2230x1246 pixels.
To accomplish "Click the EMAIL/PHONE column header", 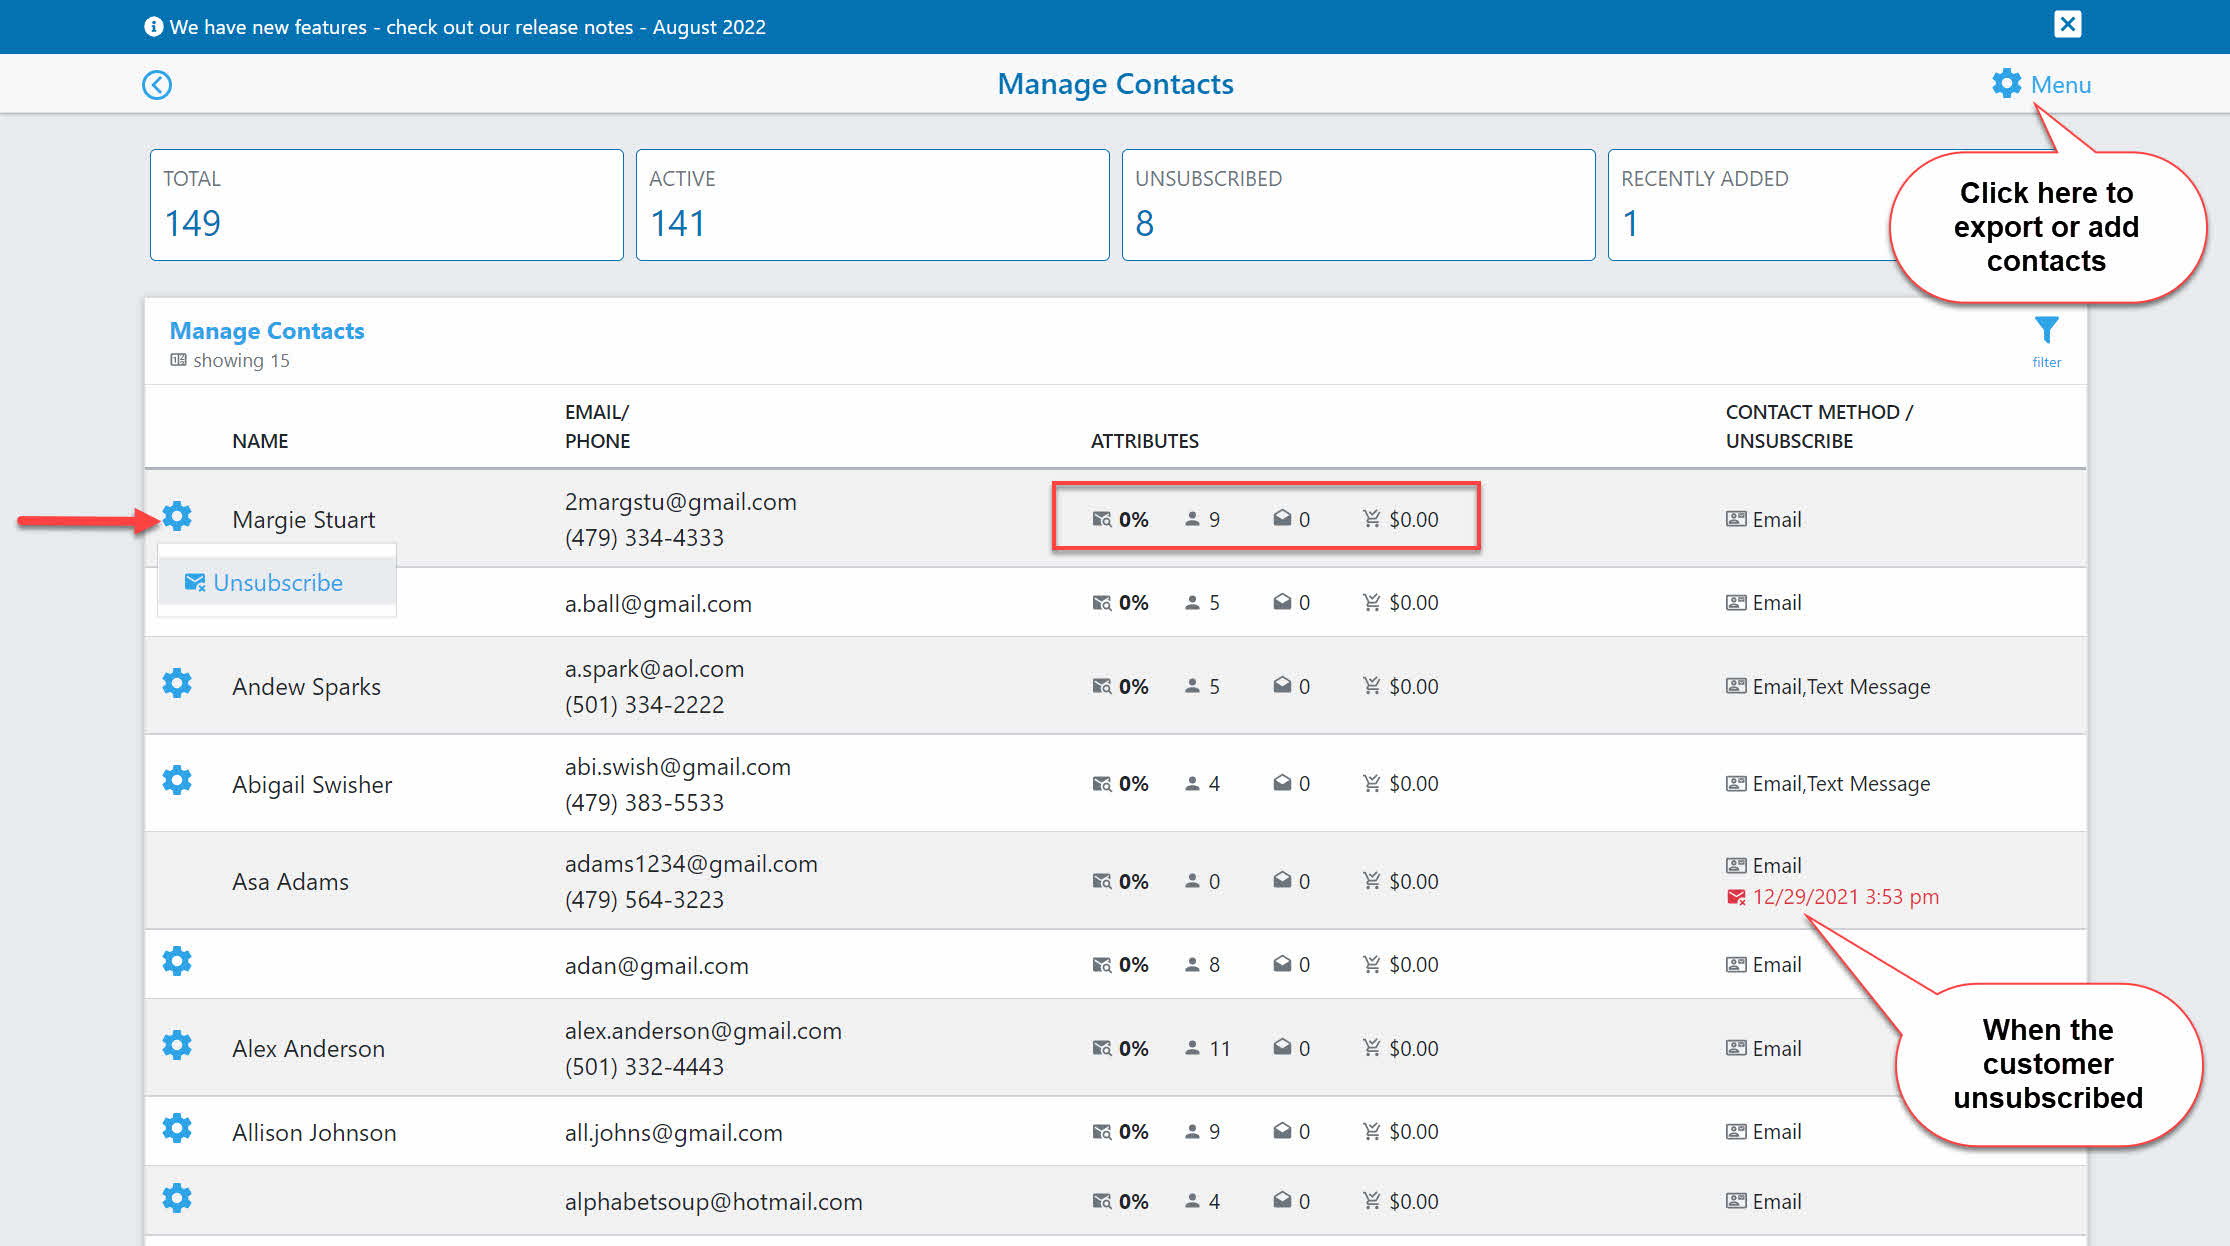I will pos(597,427).
